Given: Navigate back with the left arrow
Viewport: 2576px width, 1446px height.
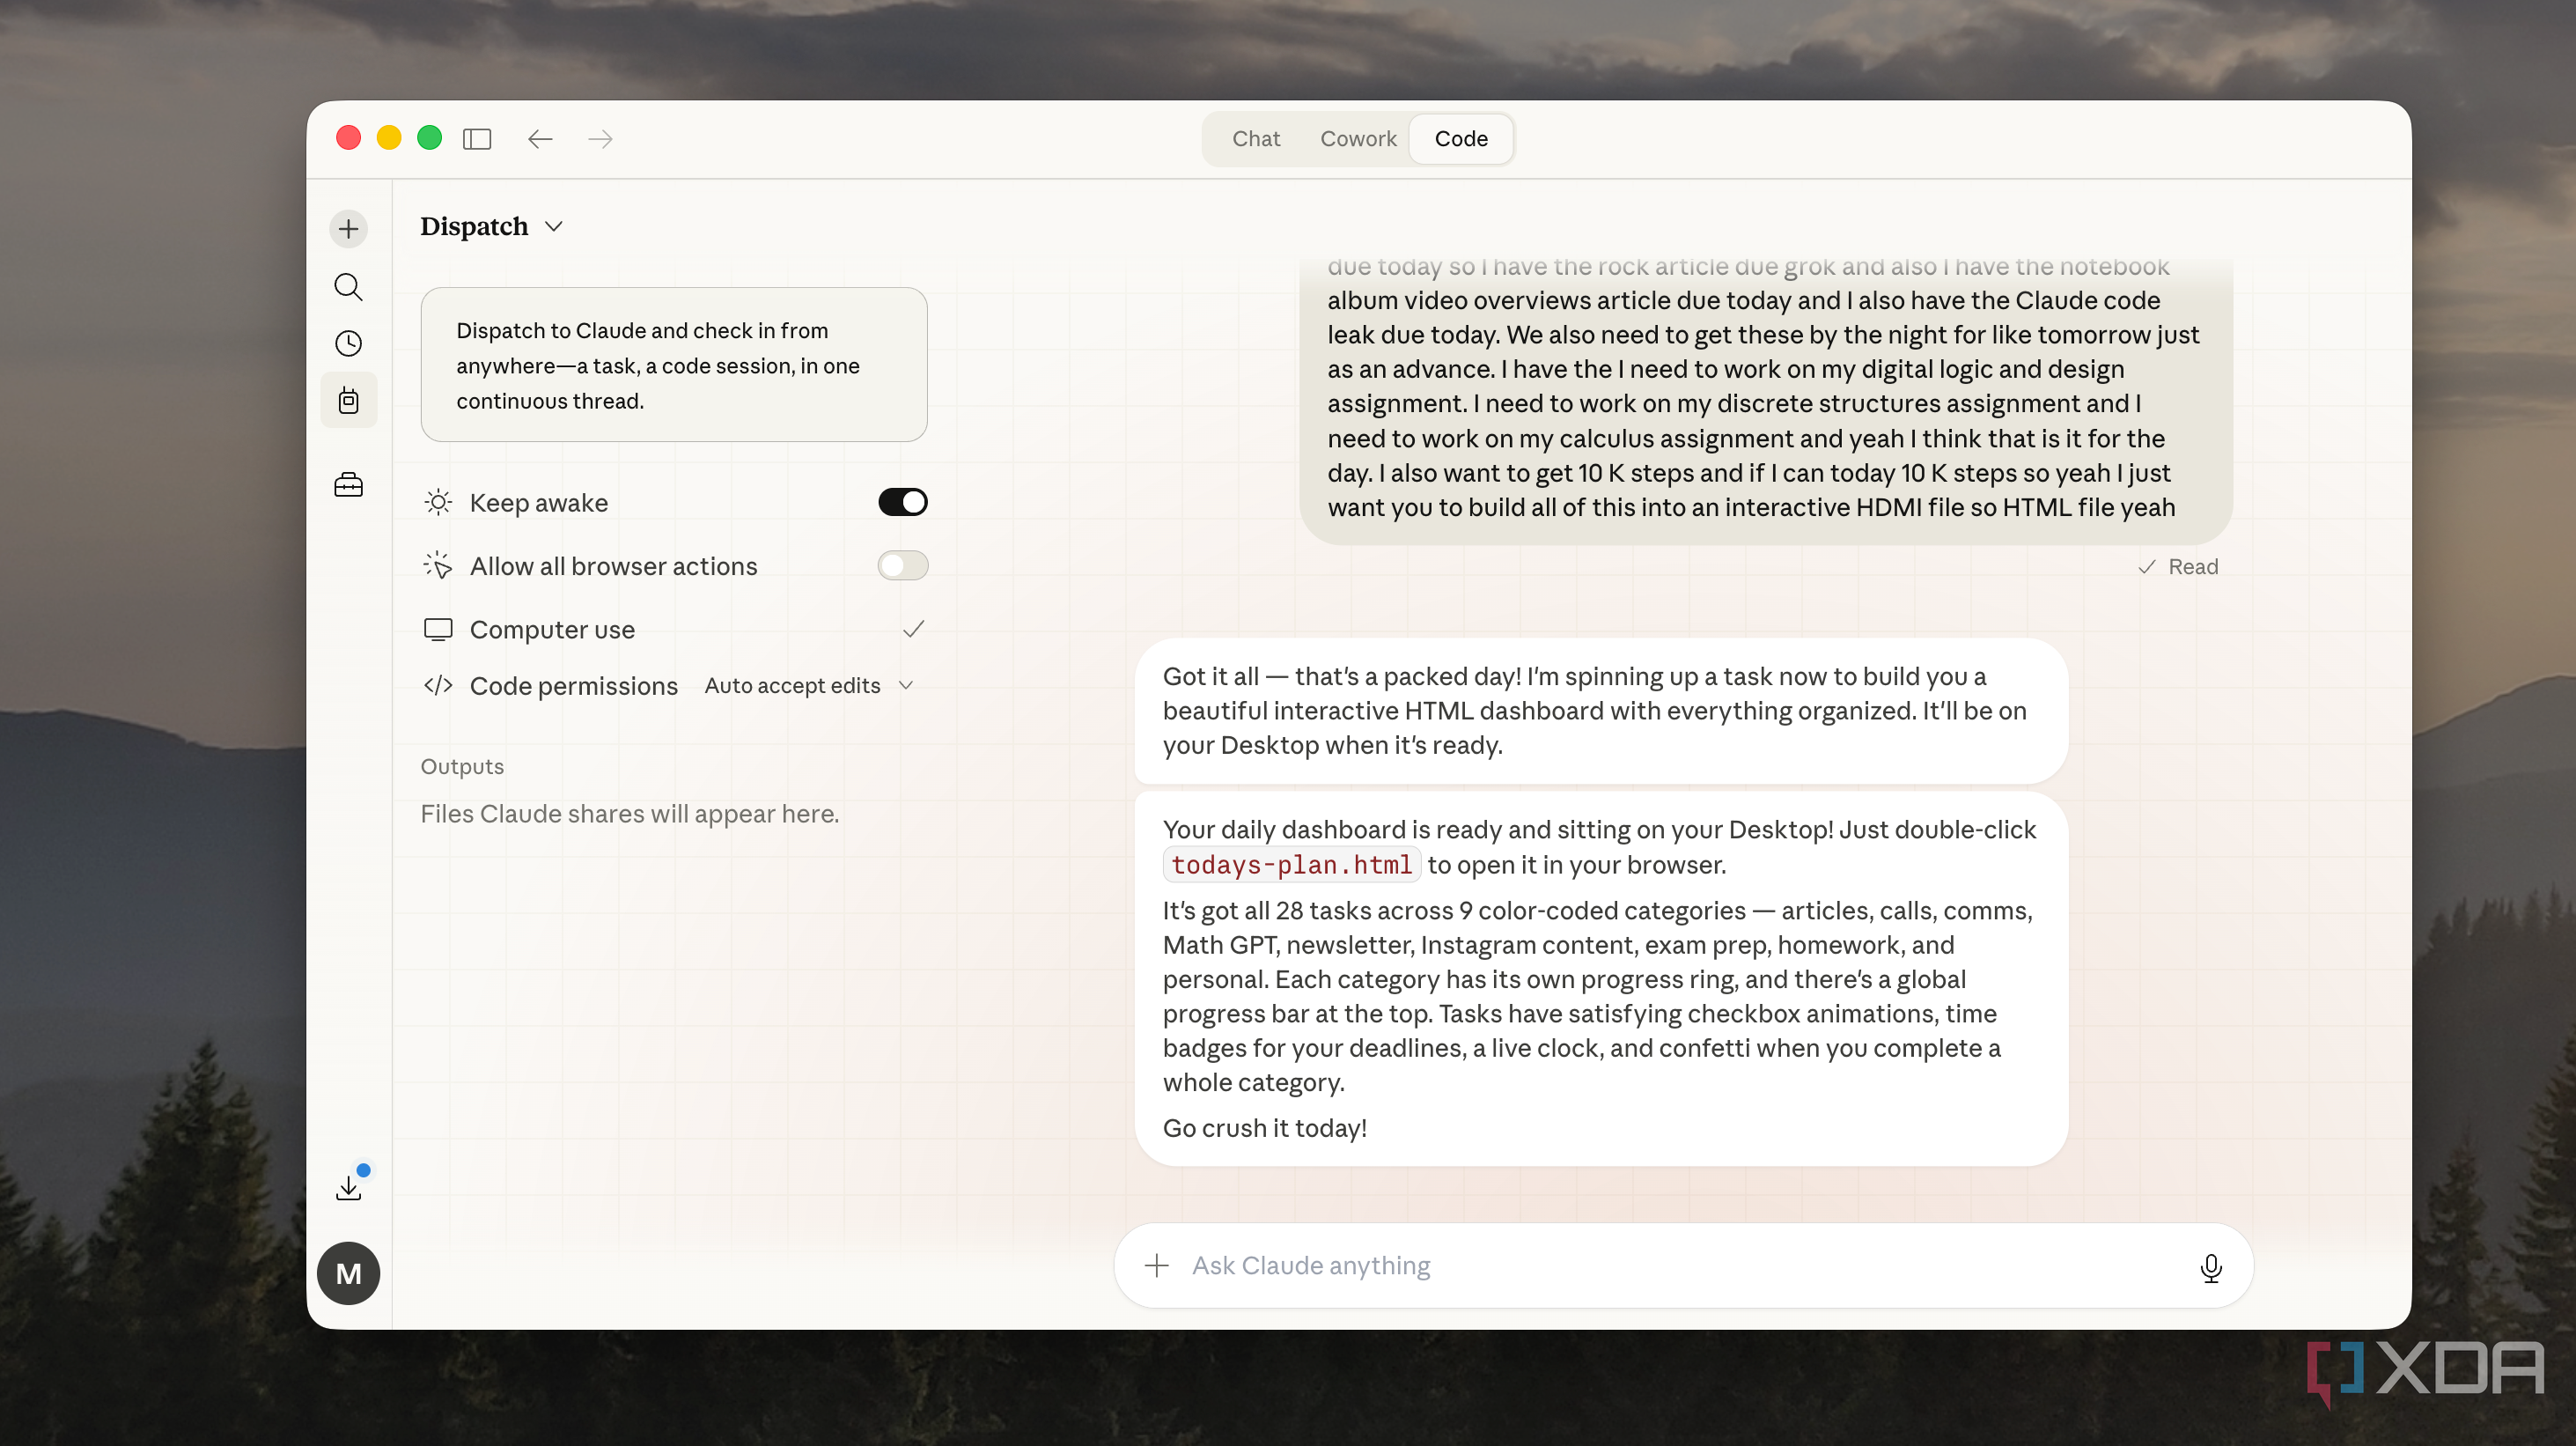Looking at the screenshot, I should 540,139.
